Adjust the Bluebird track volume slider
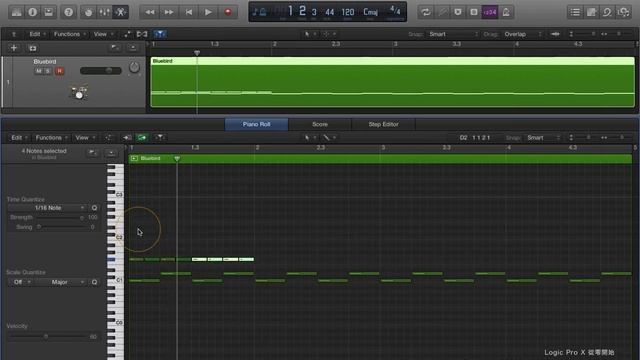 tap(101, 71)
